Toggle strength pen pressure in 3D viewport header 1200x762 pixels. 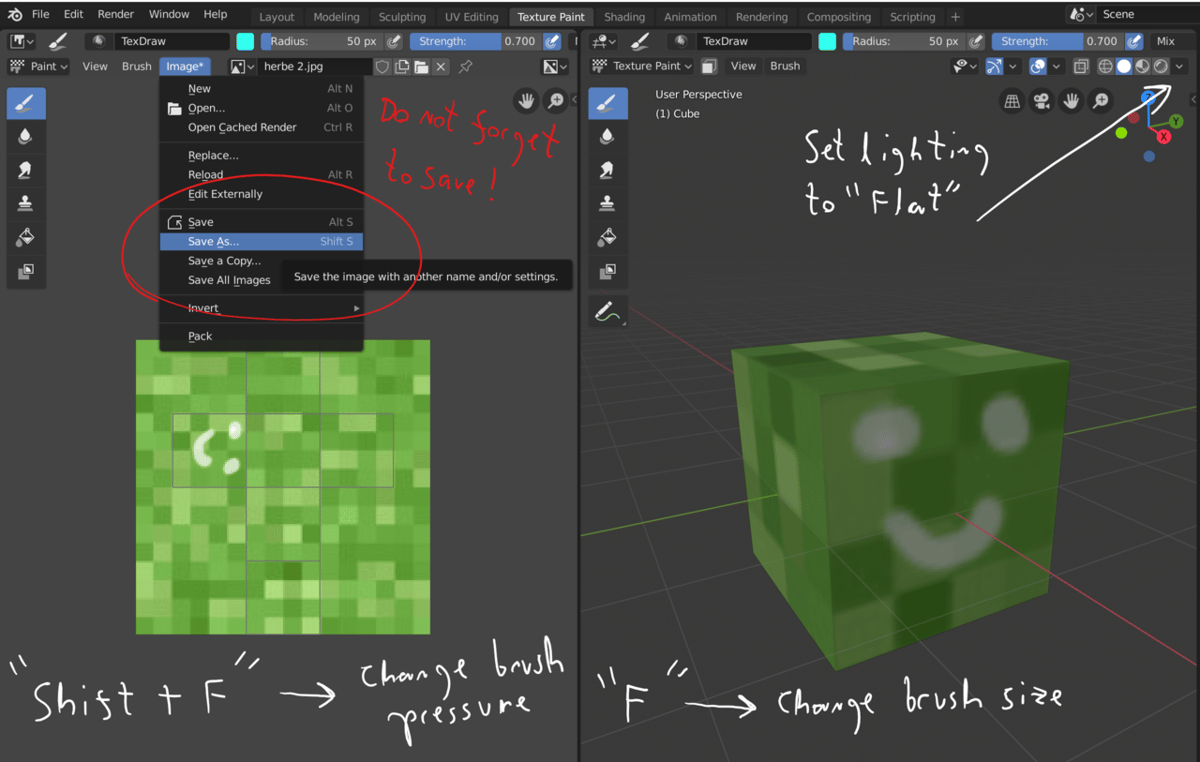pos(1134,42)
